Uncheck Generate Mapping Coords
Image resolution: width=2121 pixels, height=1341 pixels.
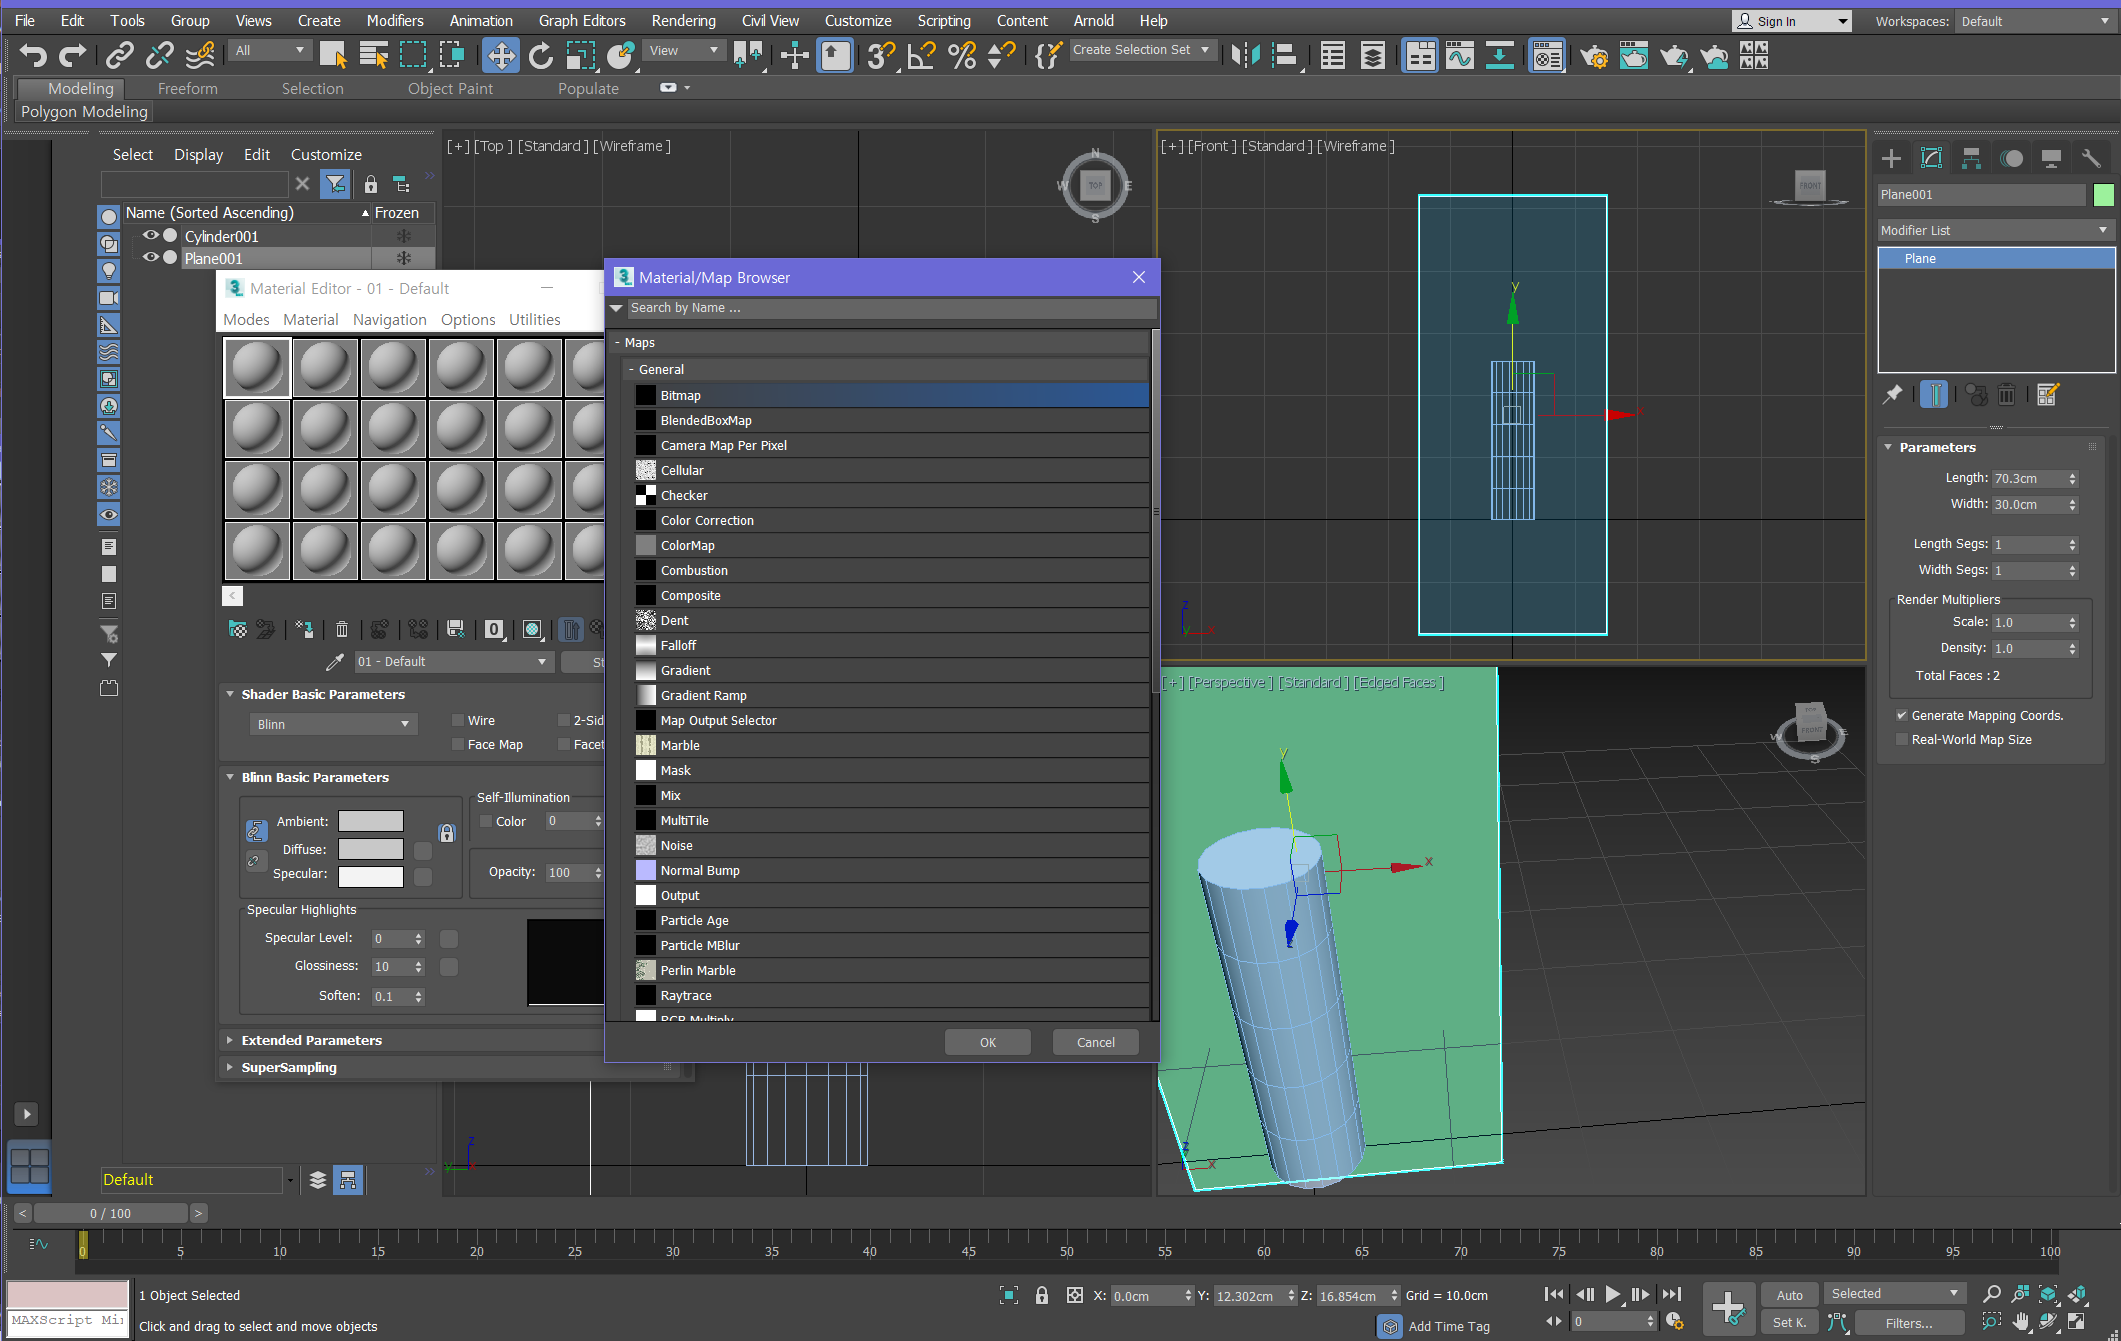click(x=1901, y=715)
